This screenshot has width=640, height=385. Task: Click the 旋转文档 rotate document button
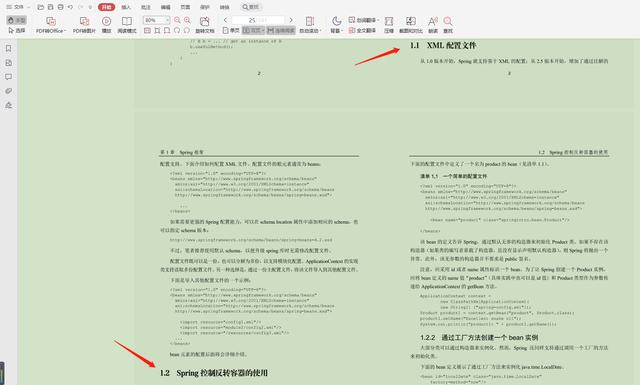coord(204,25)
